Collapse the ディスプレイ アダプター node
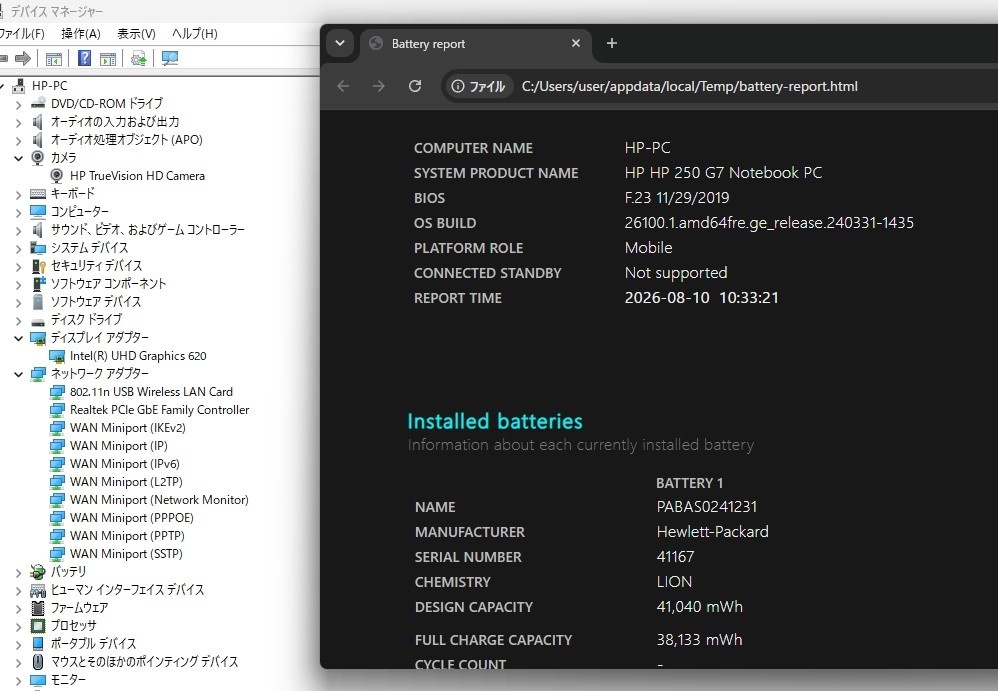Viewport: 998px width, 691px height. tap(18, 339)
